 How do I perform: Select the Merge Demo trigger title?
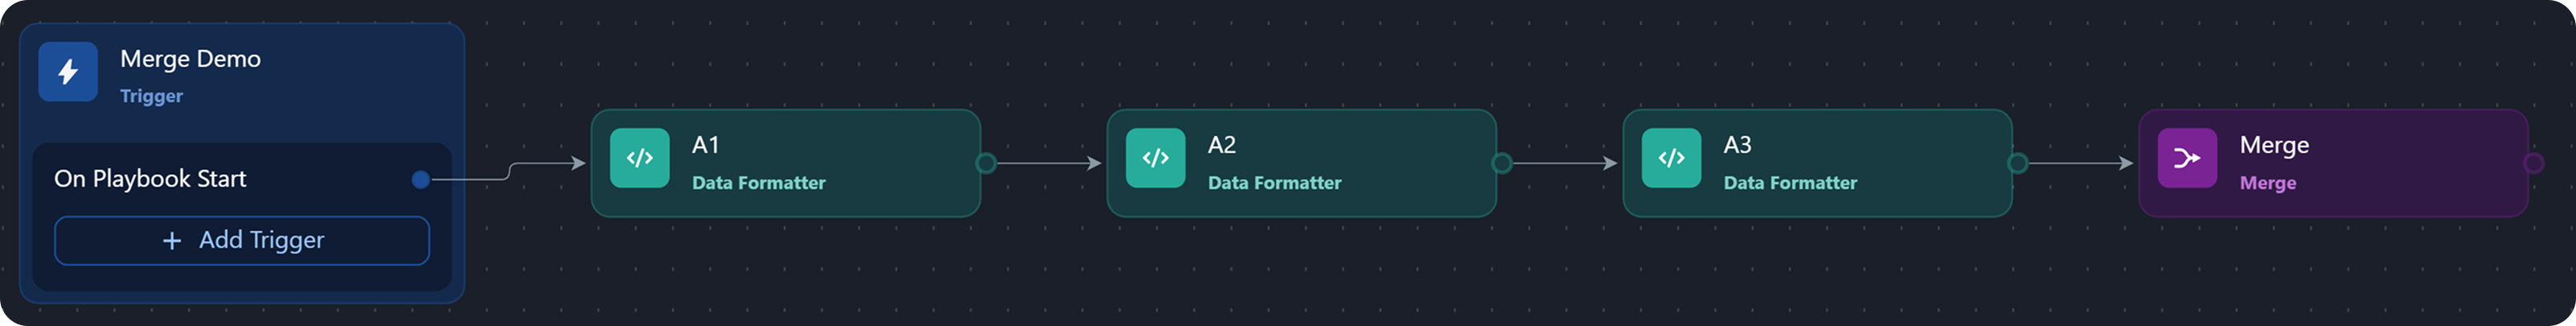click(x=190, y=59)
